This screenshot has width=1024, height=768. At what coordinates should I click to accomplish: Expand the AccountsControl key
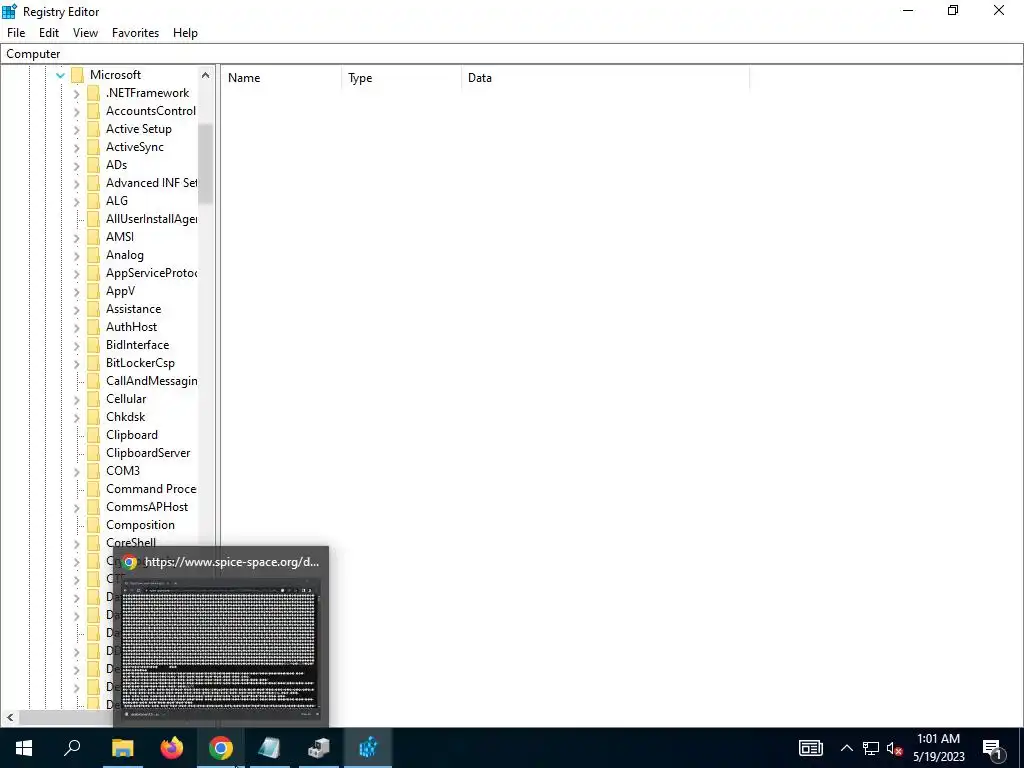[76, 112]
